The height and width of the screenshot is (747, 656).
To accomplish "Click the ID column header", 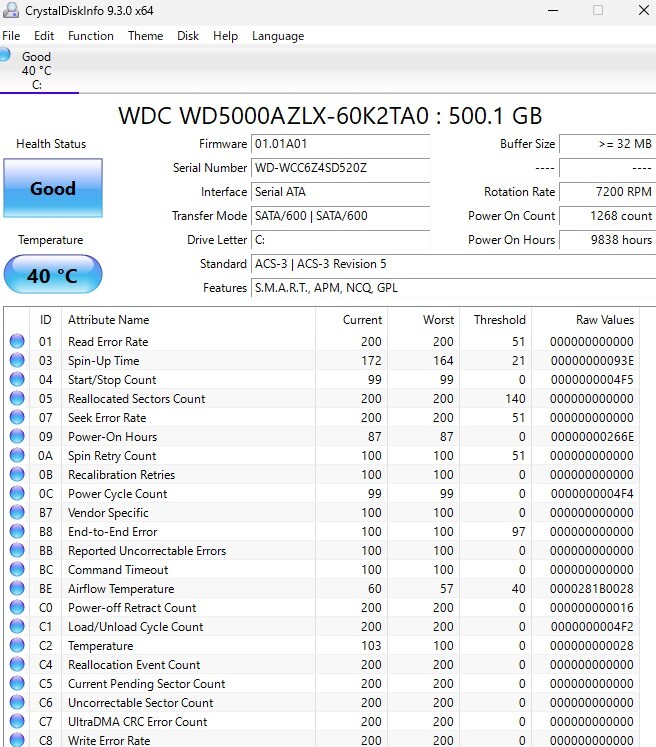I will (x=45, y=320).
